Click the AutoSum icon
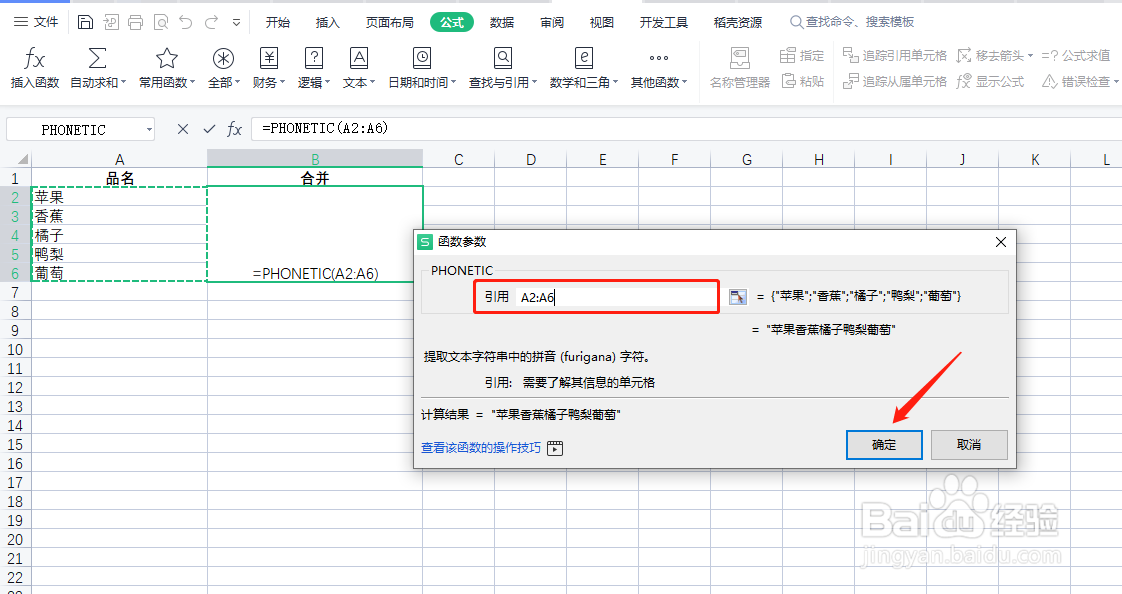This screenshot has height=594, width=1122. (96, 67)
